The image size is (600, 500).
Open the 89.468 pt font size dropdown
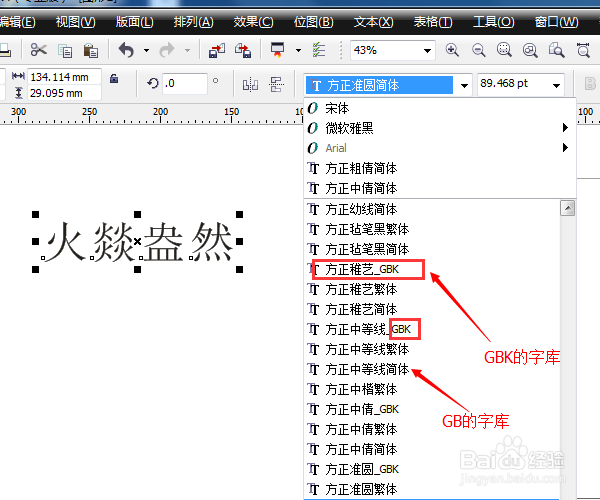coord(556,85)
